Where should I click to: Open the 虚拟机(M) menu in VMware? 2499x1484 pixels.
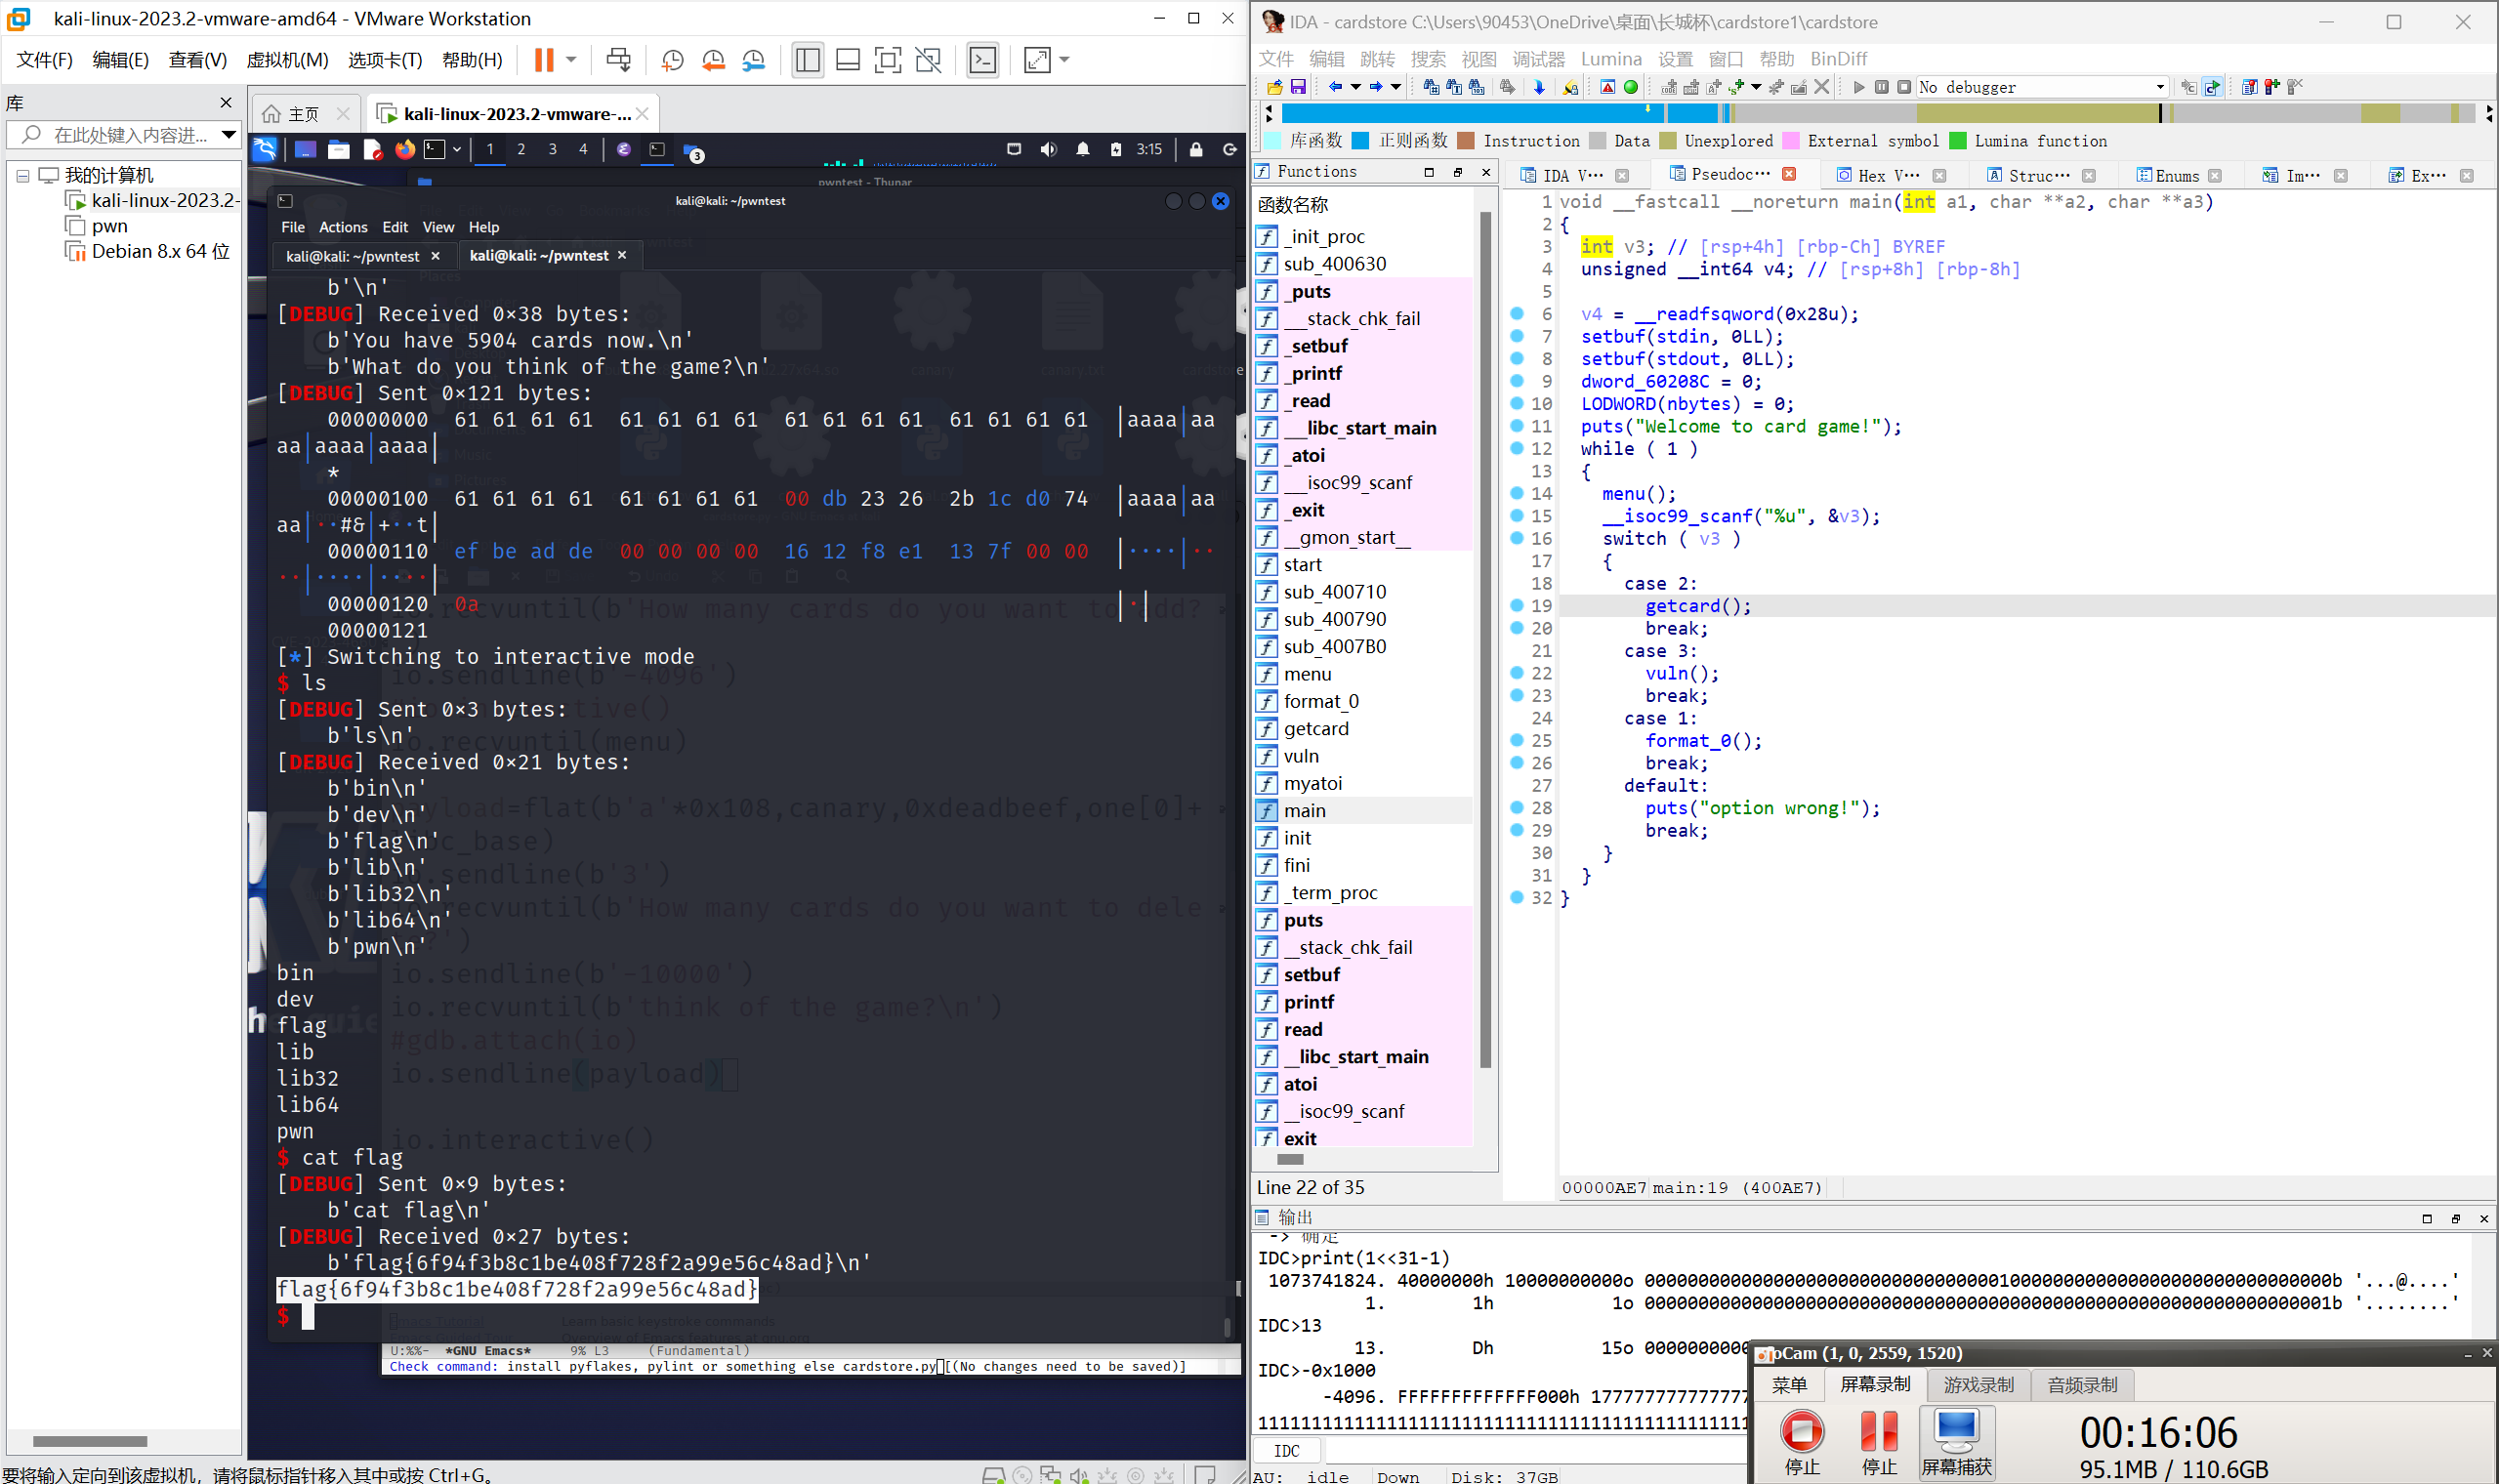[287, 60]
